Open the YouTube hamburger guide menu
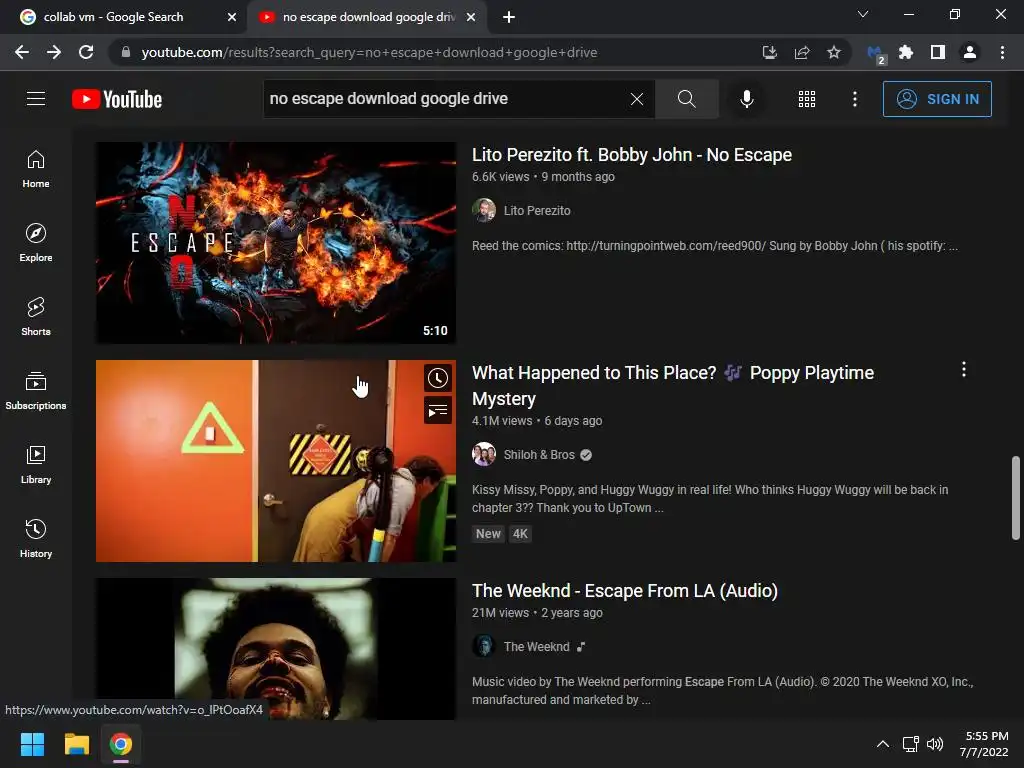 coord(36,99)
